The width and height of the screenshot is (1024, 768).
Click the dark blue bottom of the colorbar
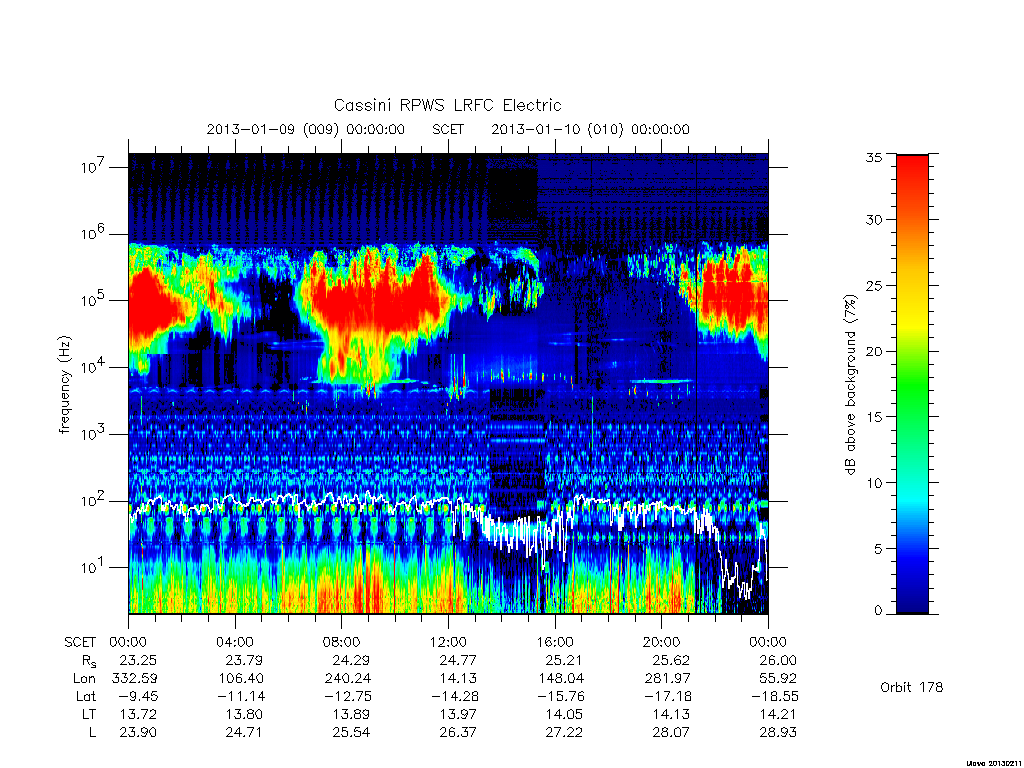pos(912,598)
